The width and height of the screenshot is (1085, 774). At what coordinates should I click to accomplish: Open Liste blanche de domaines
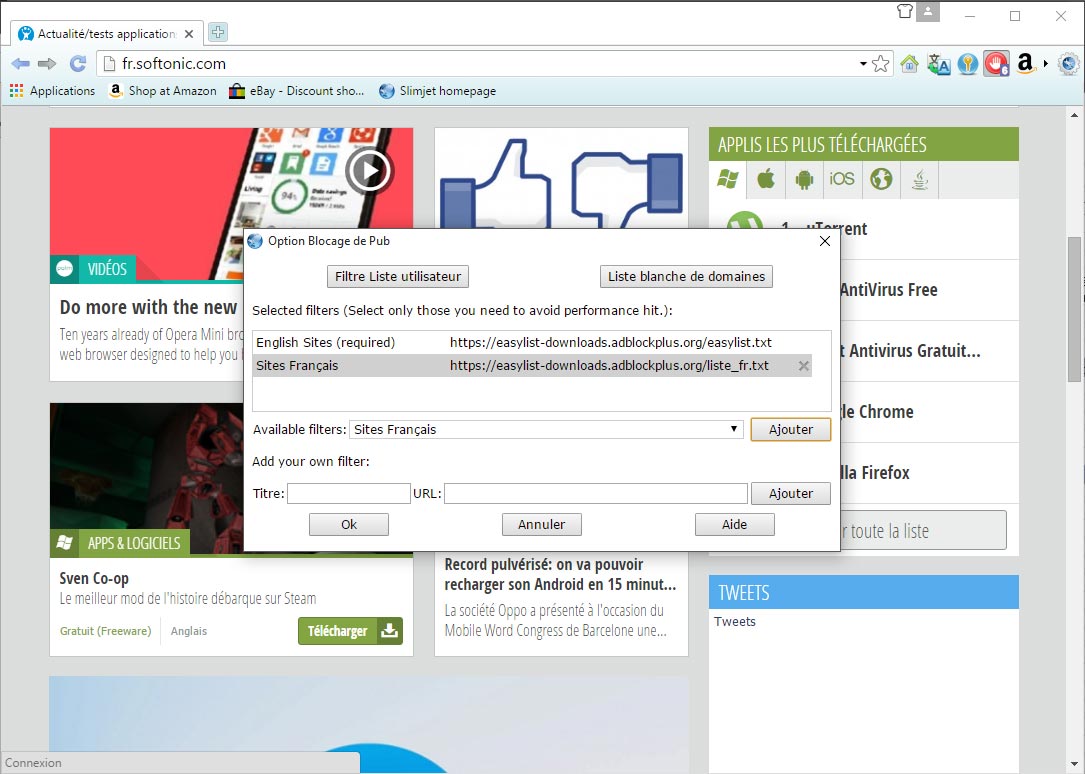point(686,277)
